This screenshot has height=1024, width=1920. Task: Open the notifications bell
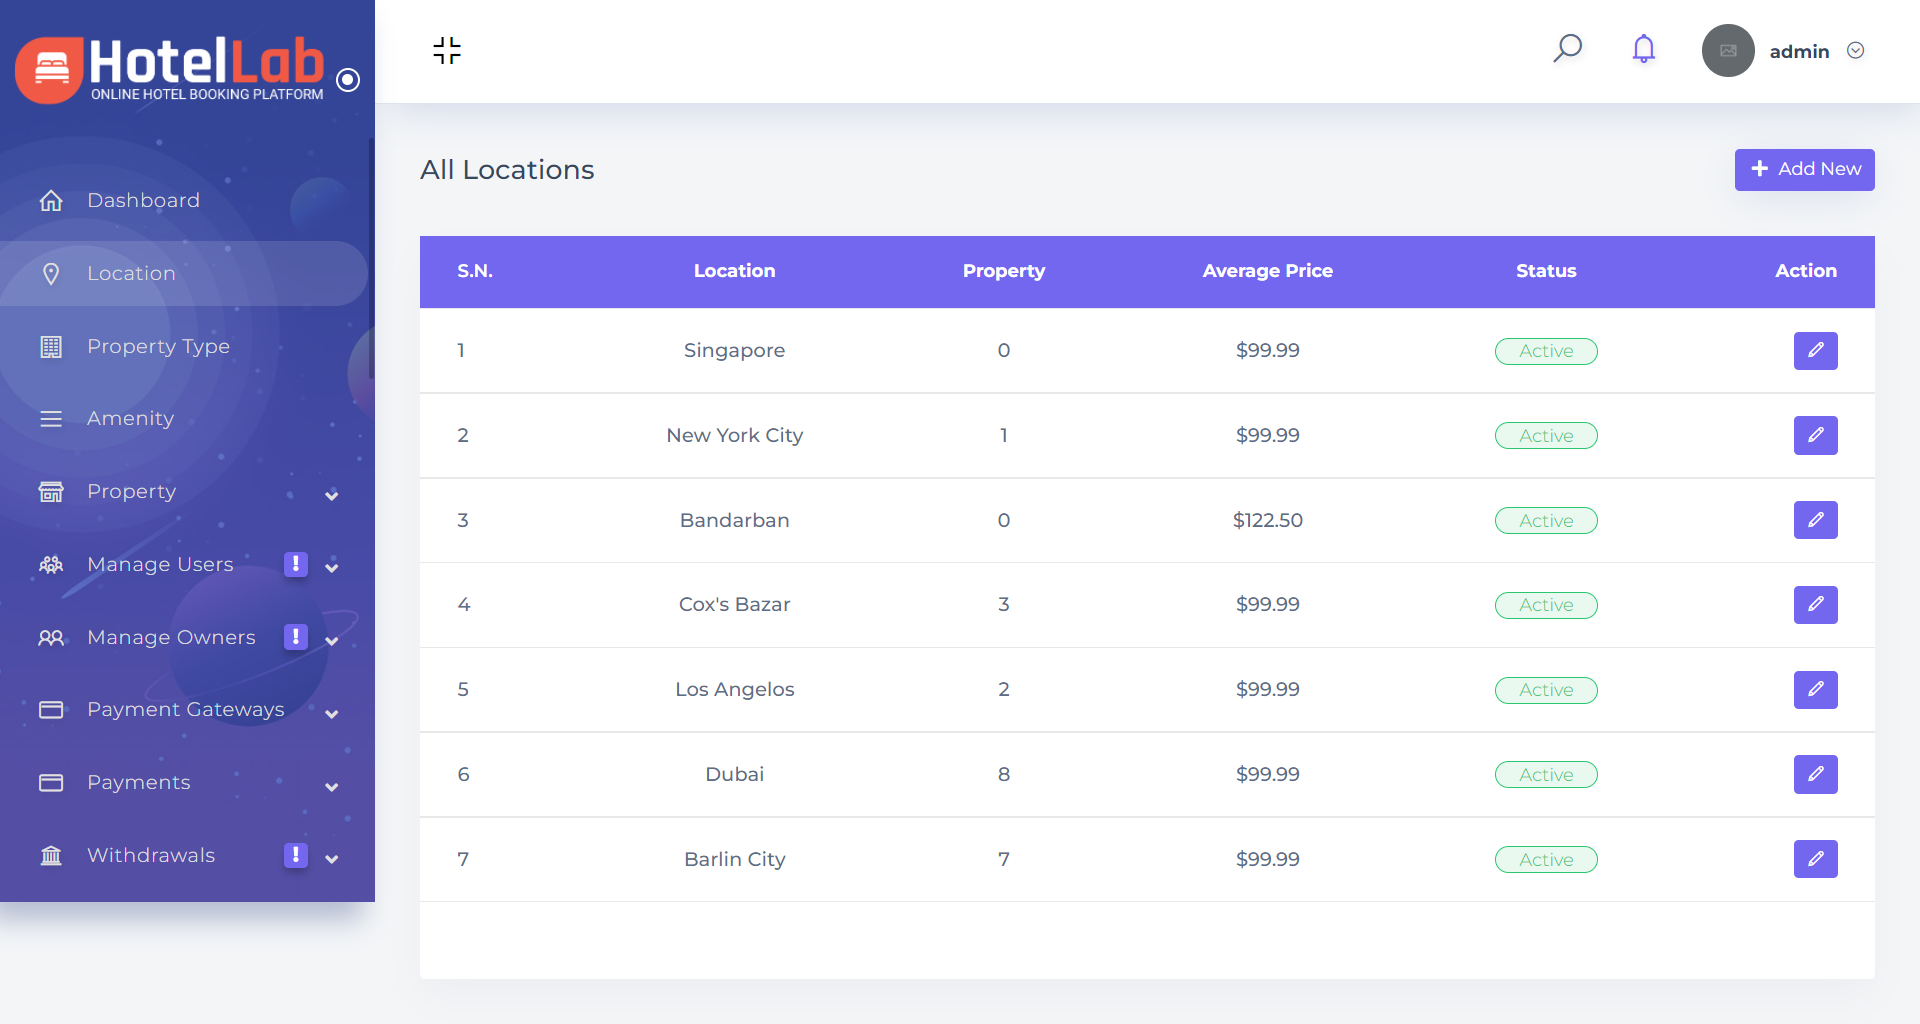[x=1643, y=49]
